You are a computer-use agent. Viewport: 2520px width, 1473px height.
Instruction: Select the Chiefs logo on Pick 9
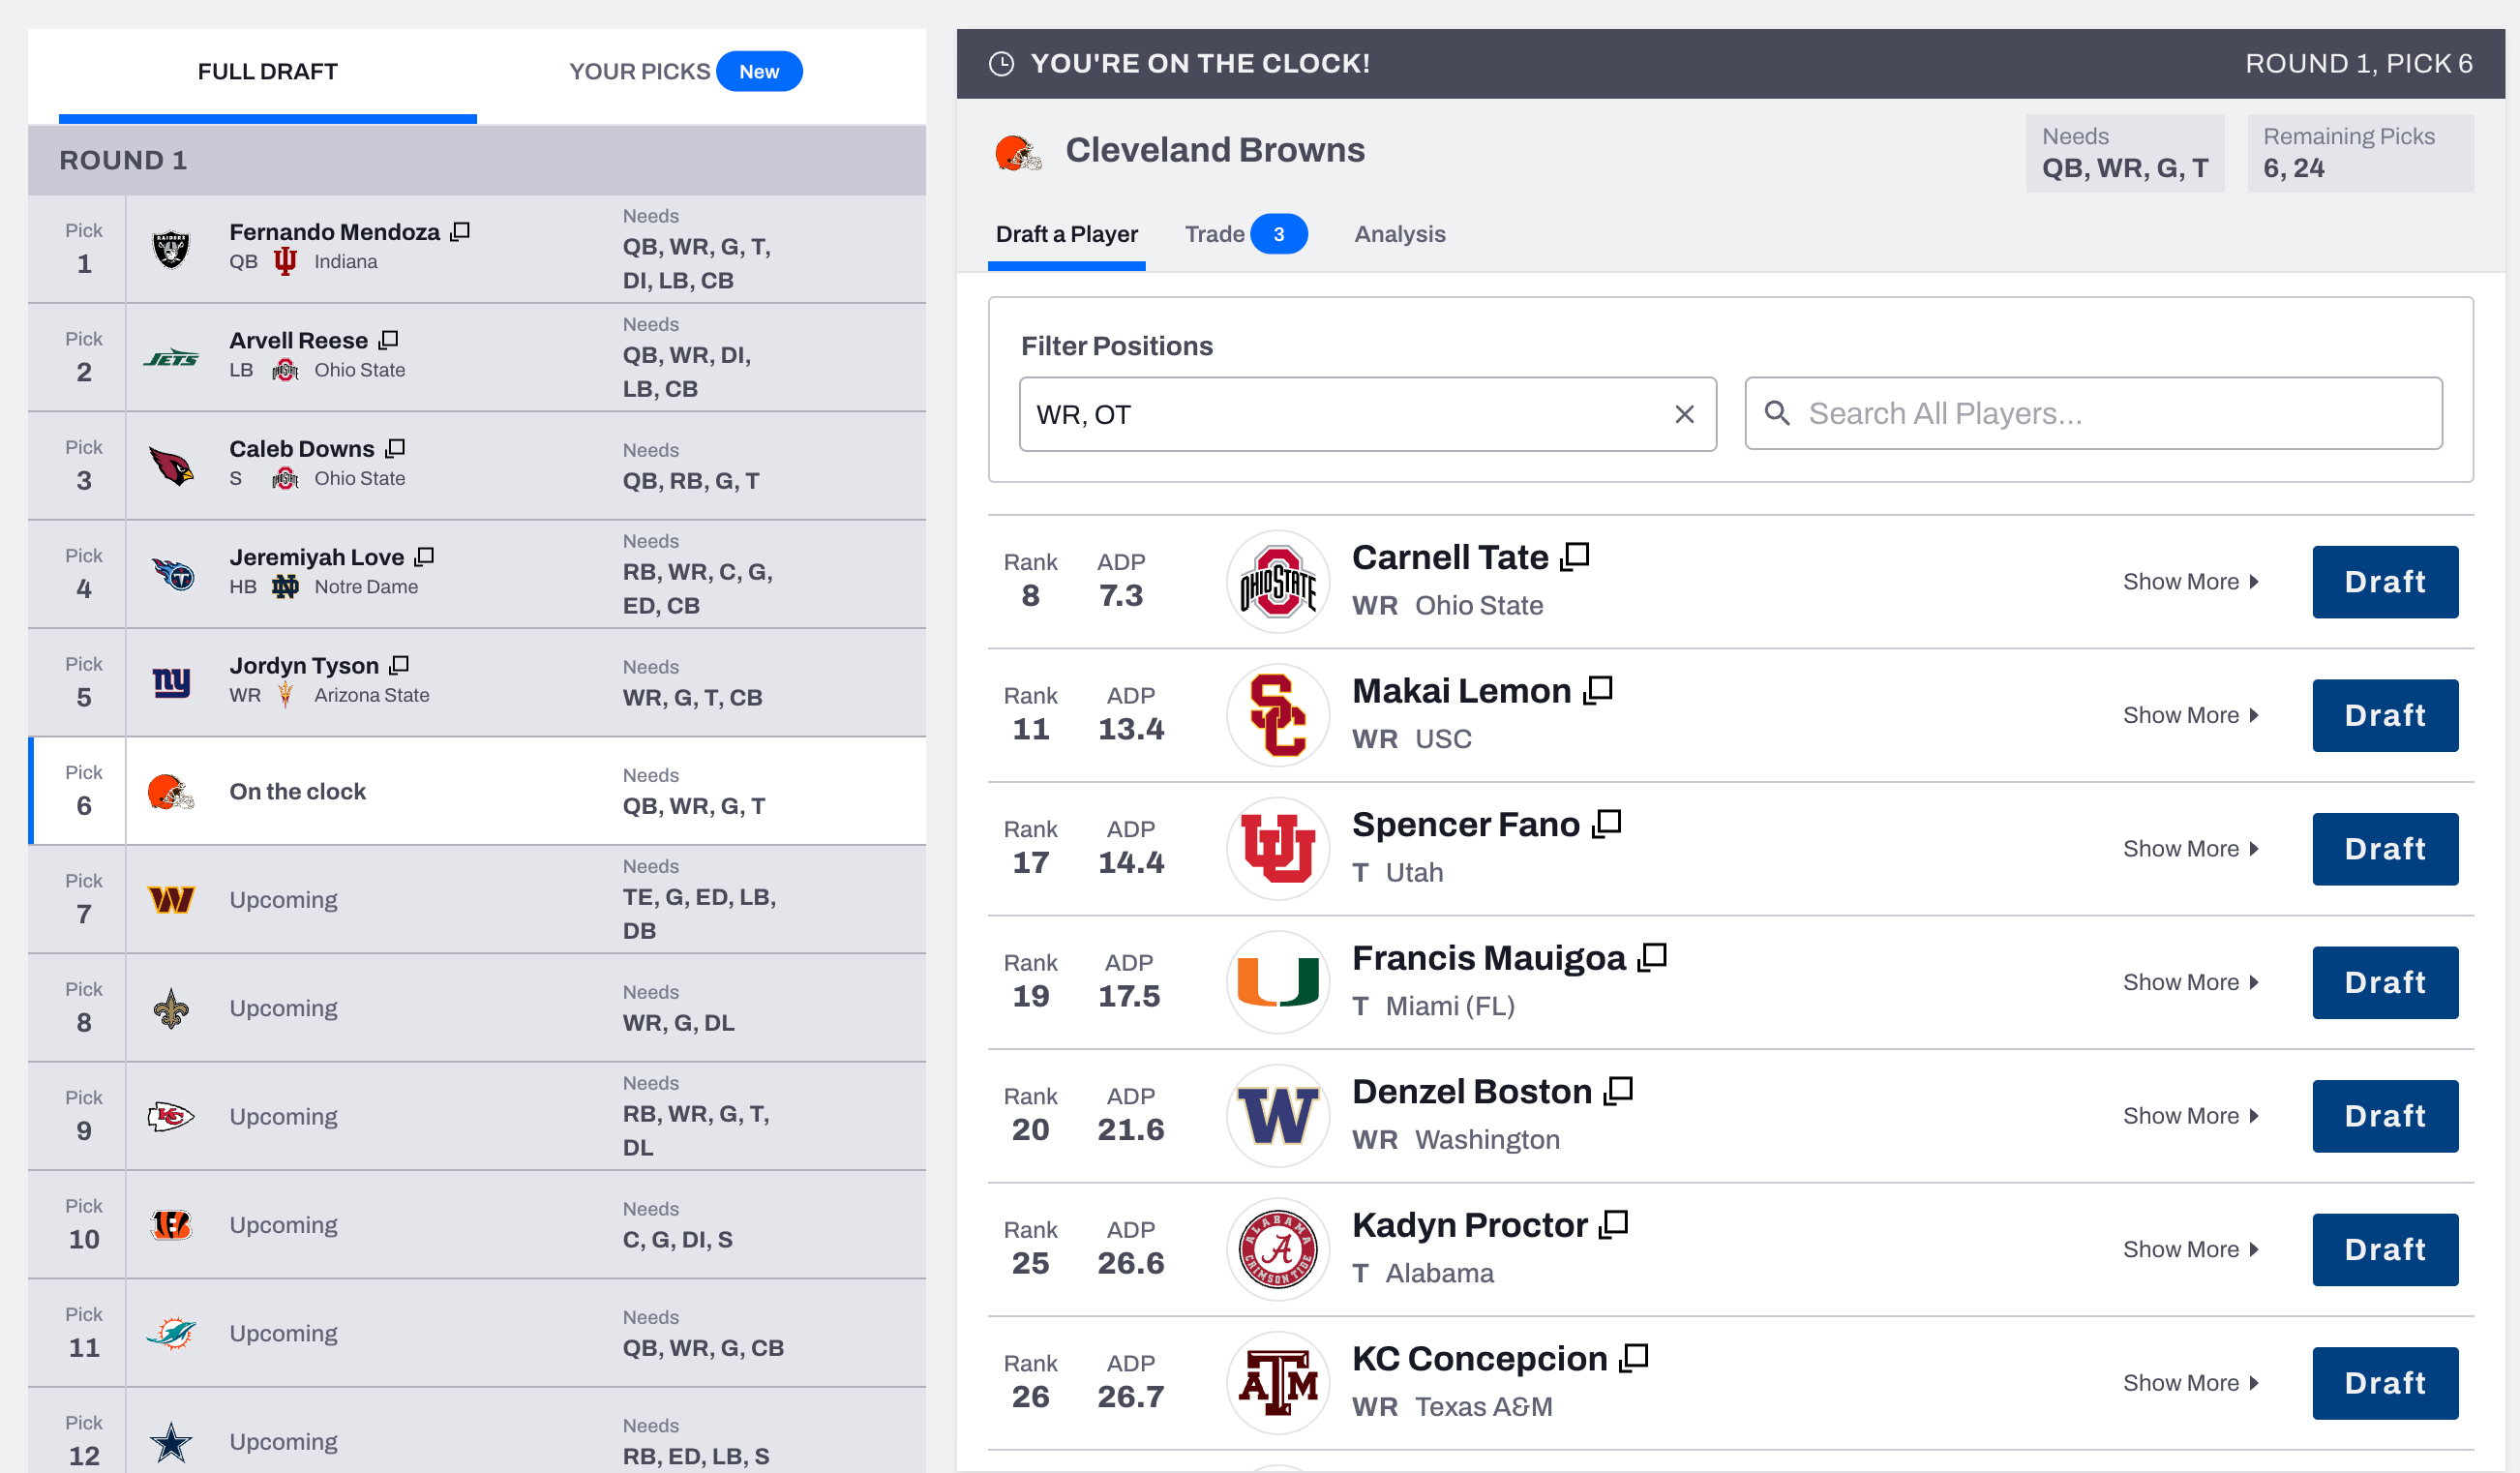[172, 1116]
